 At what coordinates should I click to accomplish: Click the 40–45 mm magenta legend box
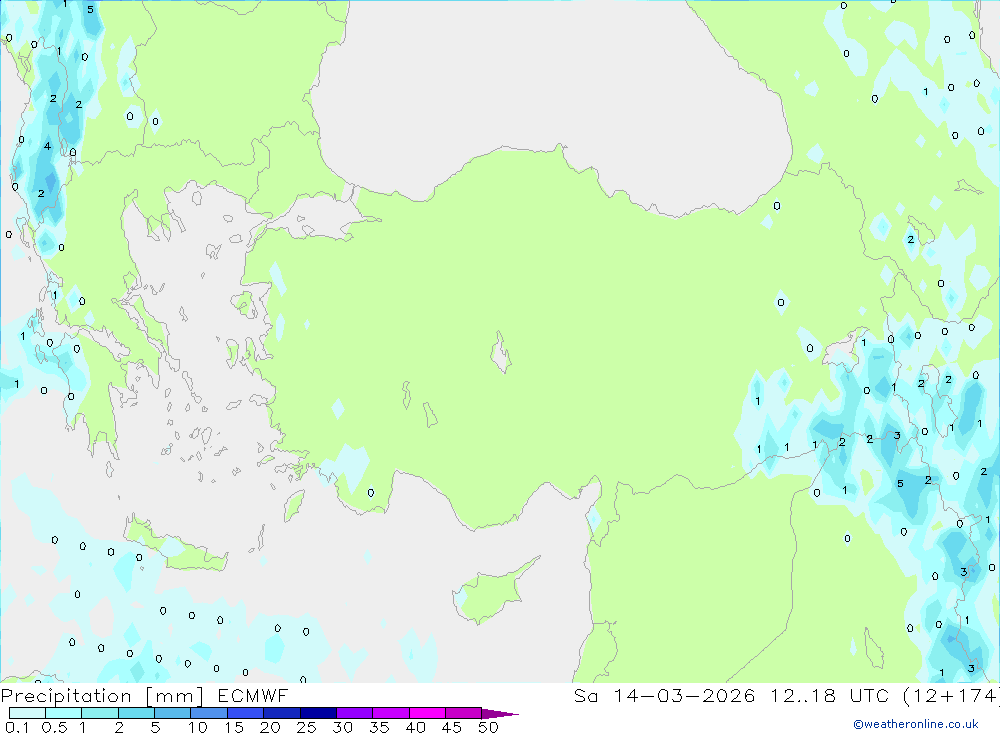click(x=427, y=713)
